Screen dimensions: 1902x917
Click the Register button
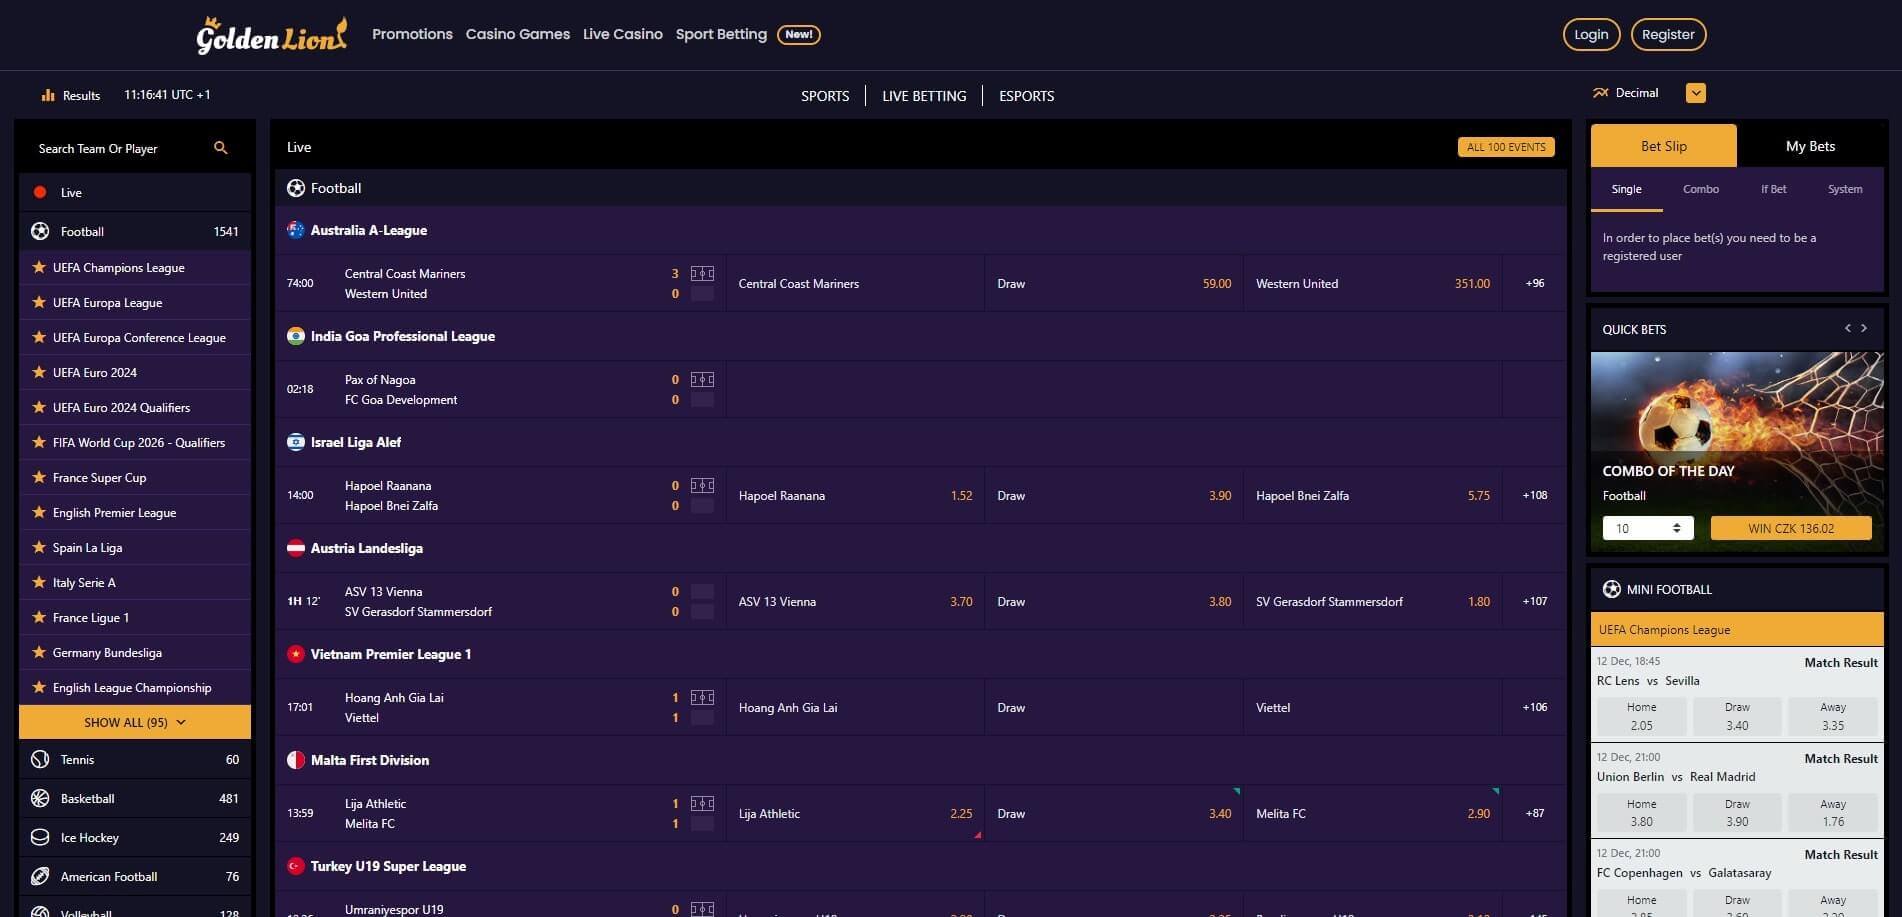(1668, 33)
